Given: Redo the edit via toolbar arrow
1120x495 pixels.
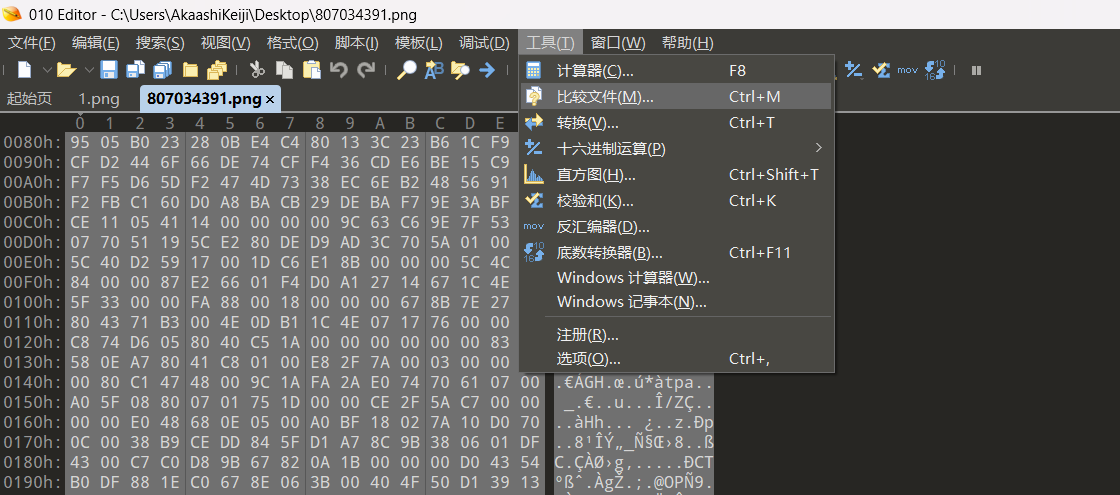Looking at the screenshot, I should 366,70.
